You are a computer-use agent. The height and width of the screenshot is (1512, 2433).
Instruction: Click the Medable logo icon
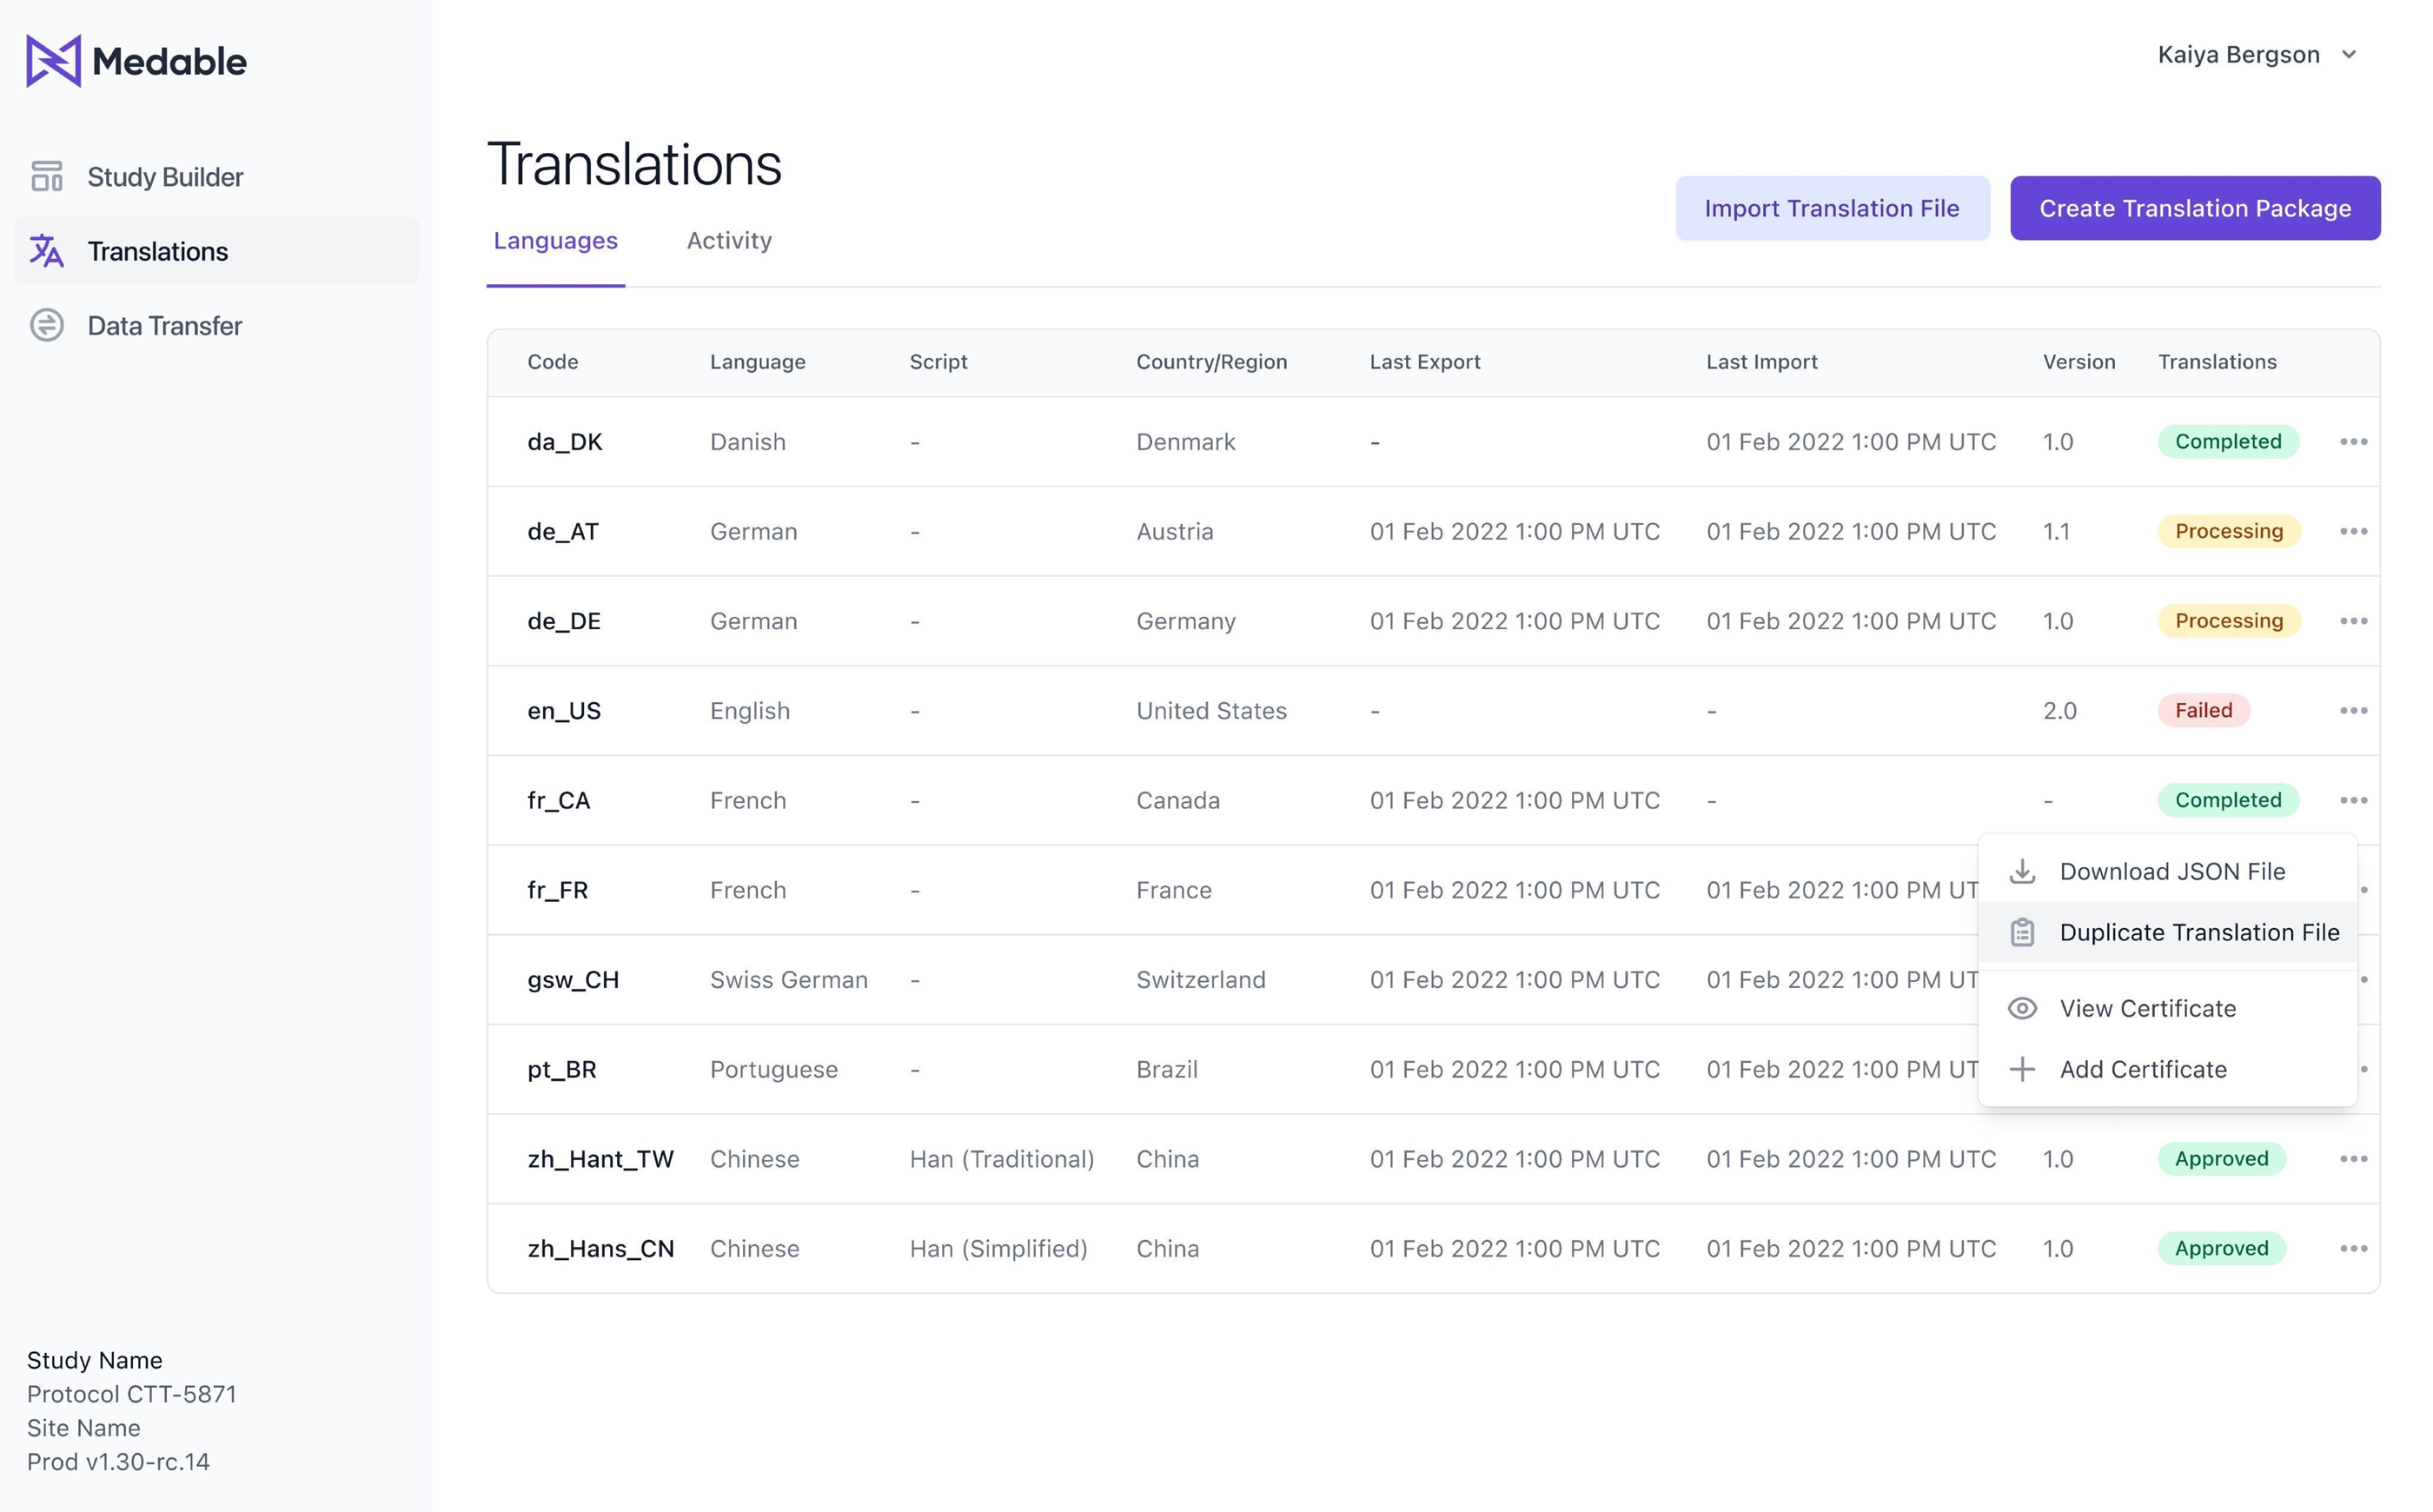click(x=53, y=61)
